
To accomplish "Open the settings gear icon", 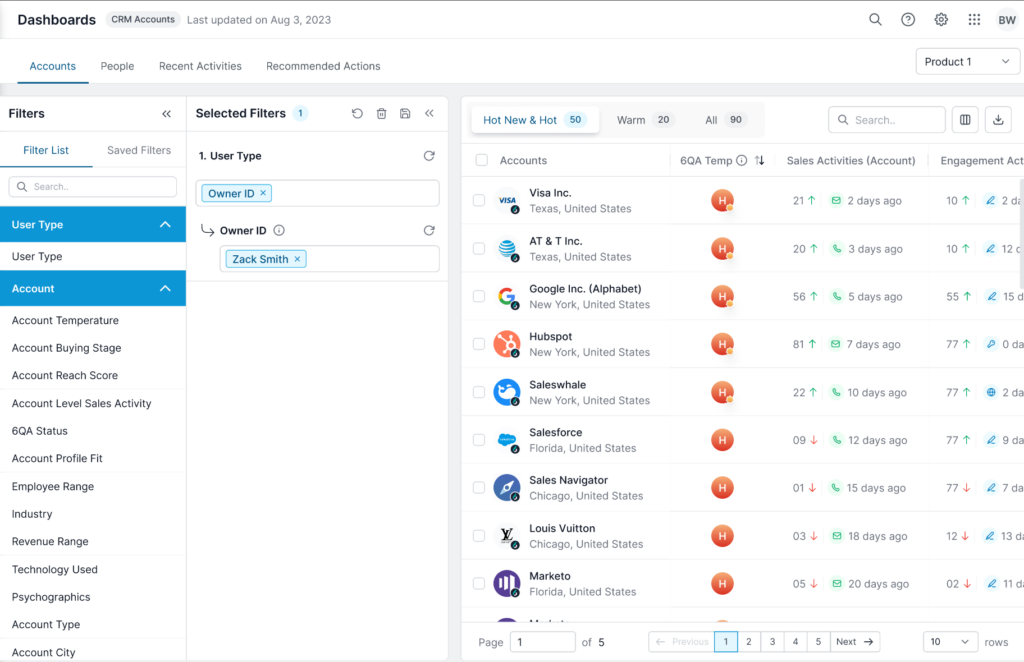I will click(x=941, y=20).
